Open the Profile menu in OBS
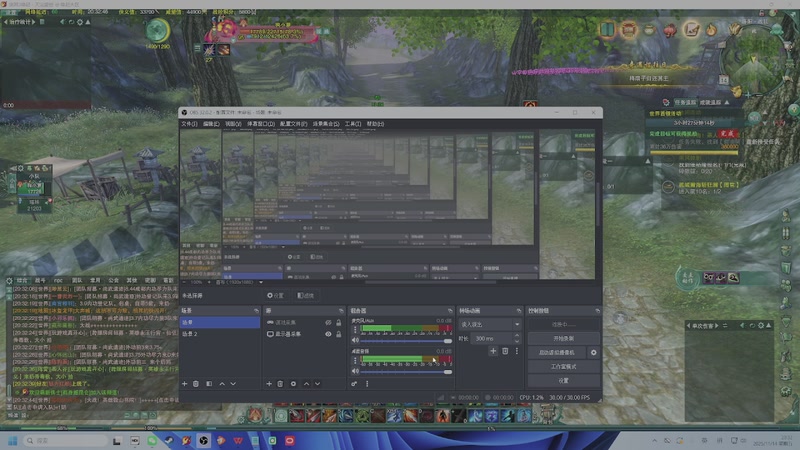This screenshot has width=800, height=450. pyautogui.click(x=293, y=124)
